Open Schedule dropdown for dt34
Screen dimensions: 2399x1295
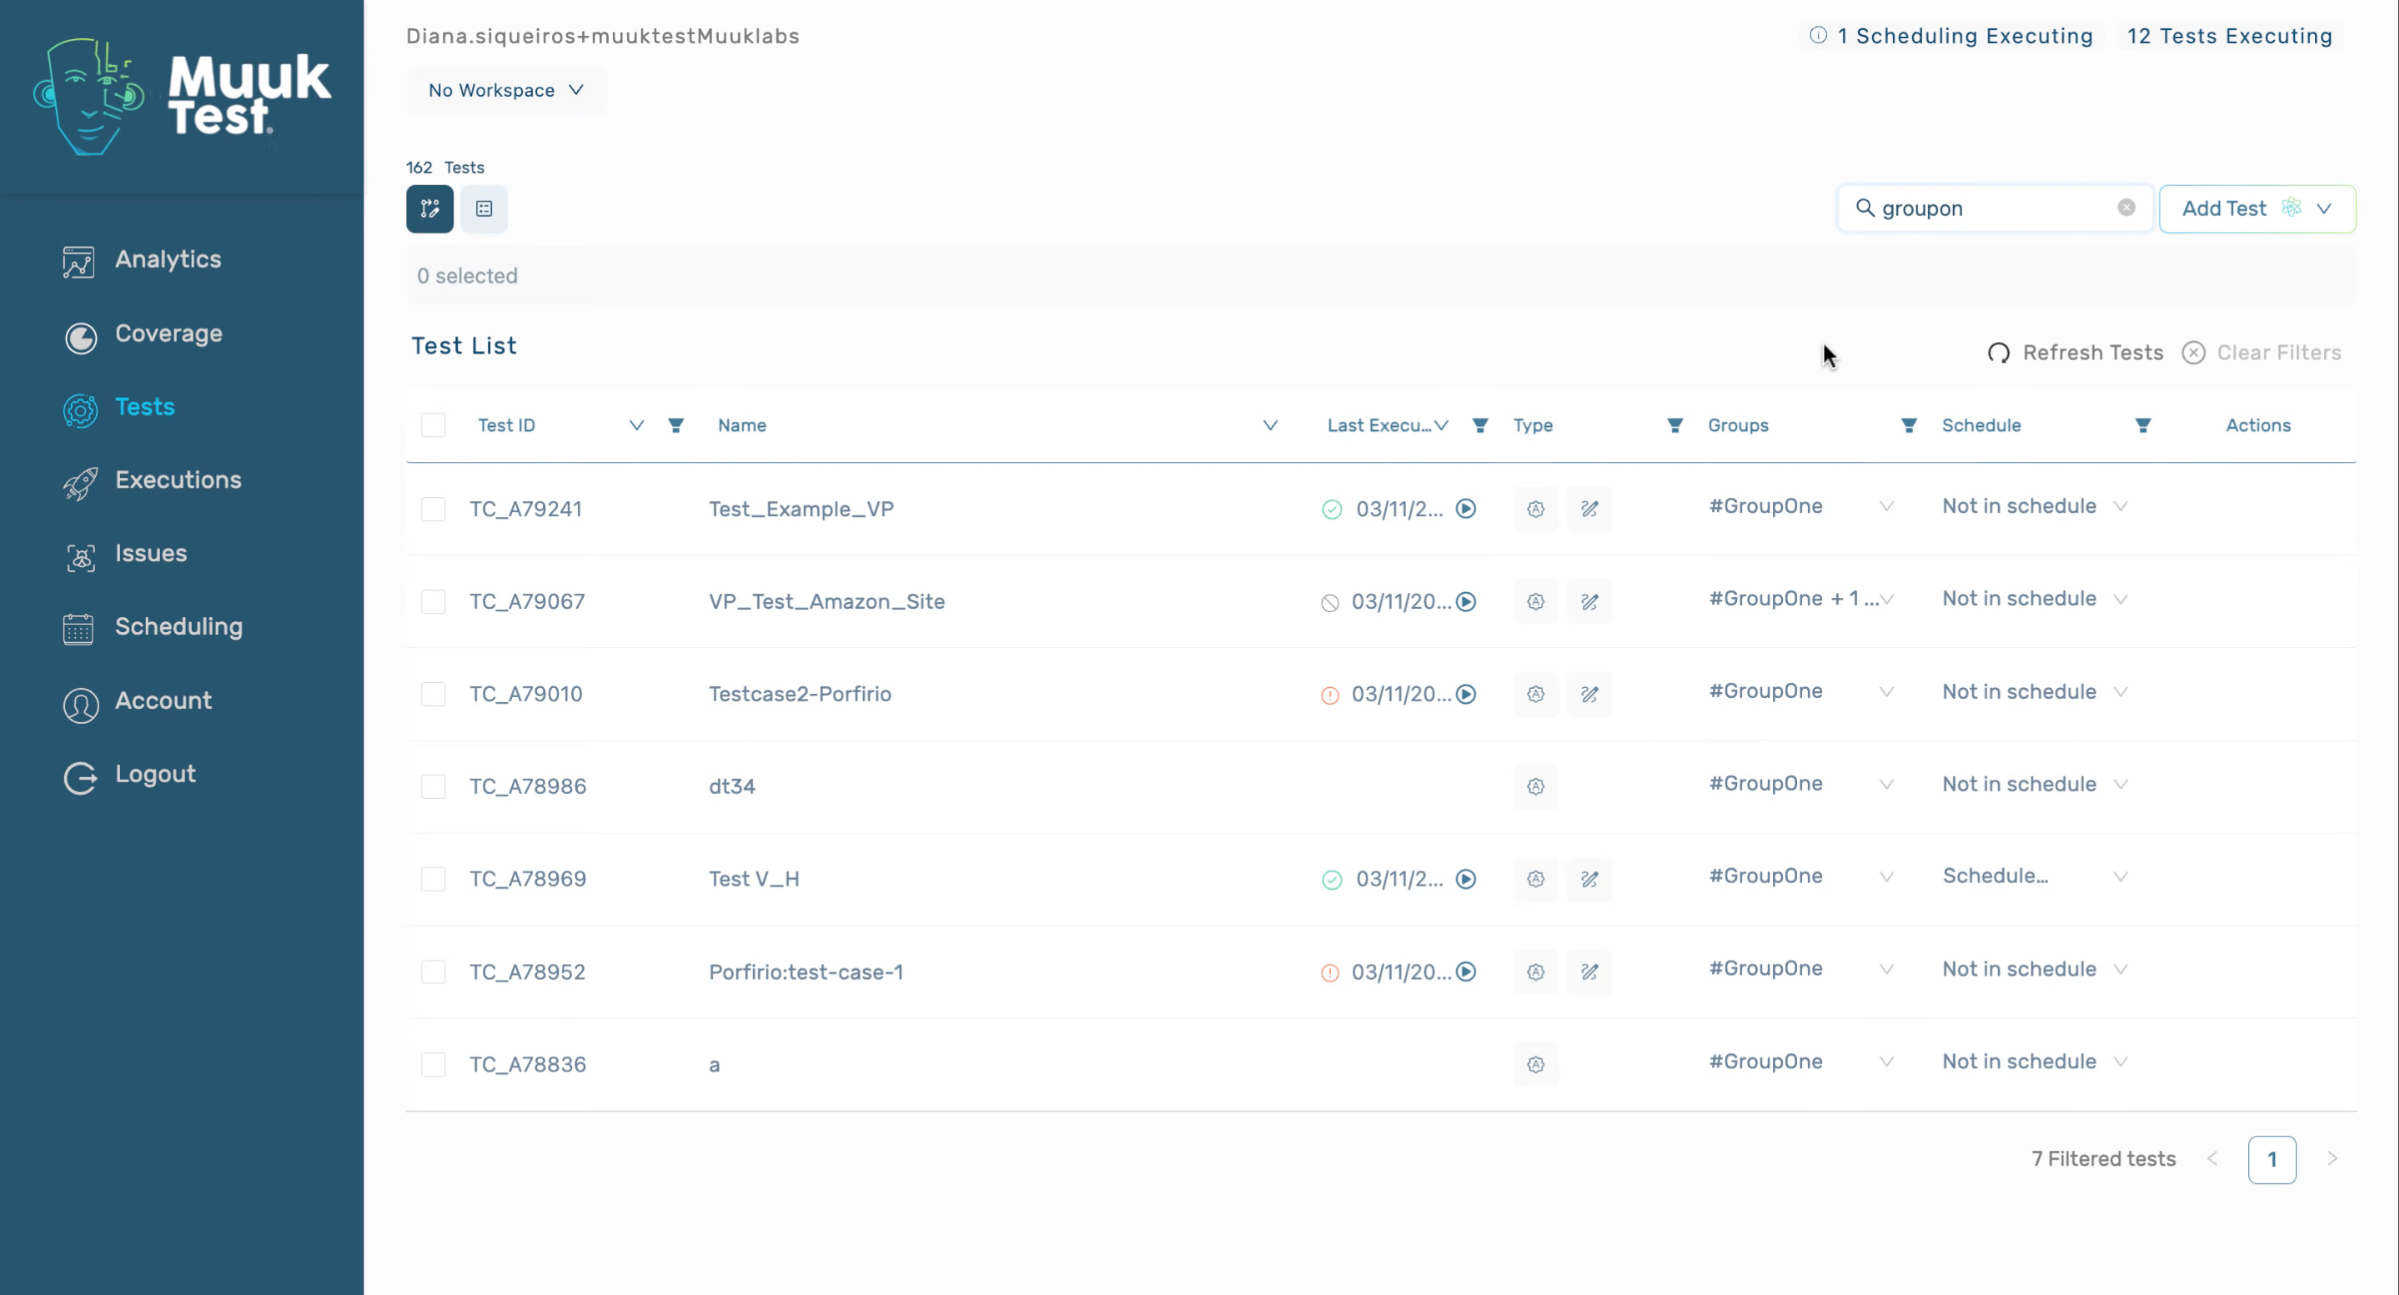click(x=2120, y=785)
